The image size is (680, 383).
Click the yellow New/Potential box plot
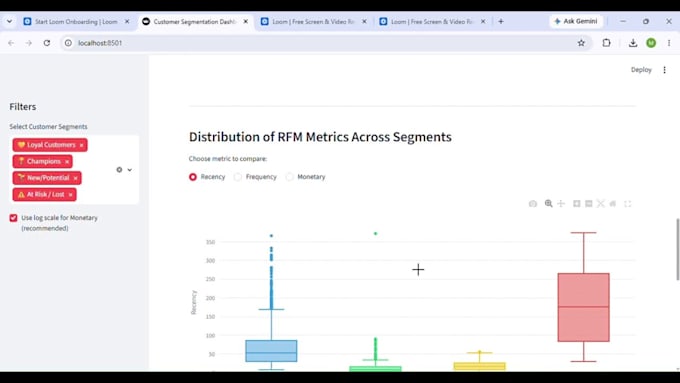point(480,367)
